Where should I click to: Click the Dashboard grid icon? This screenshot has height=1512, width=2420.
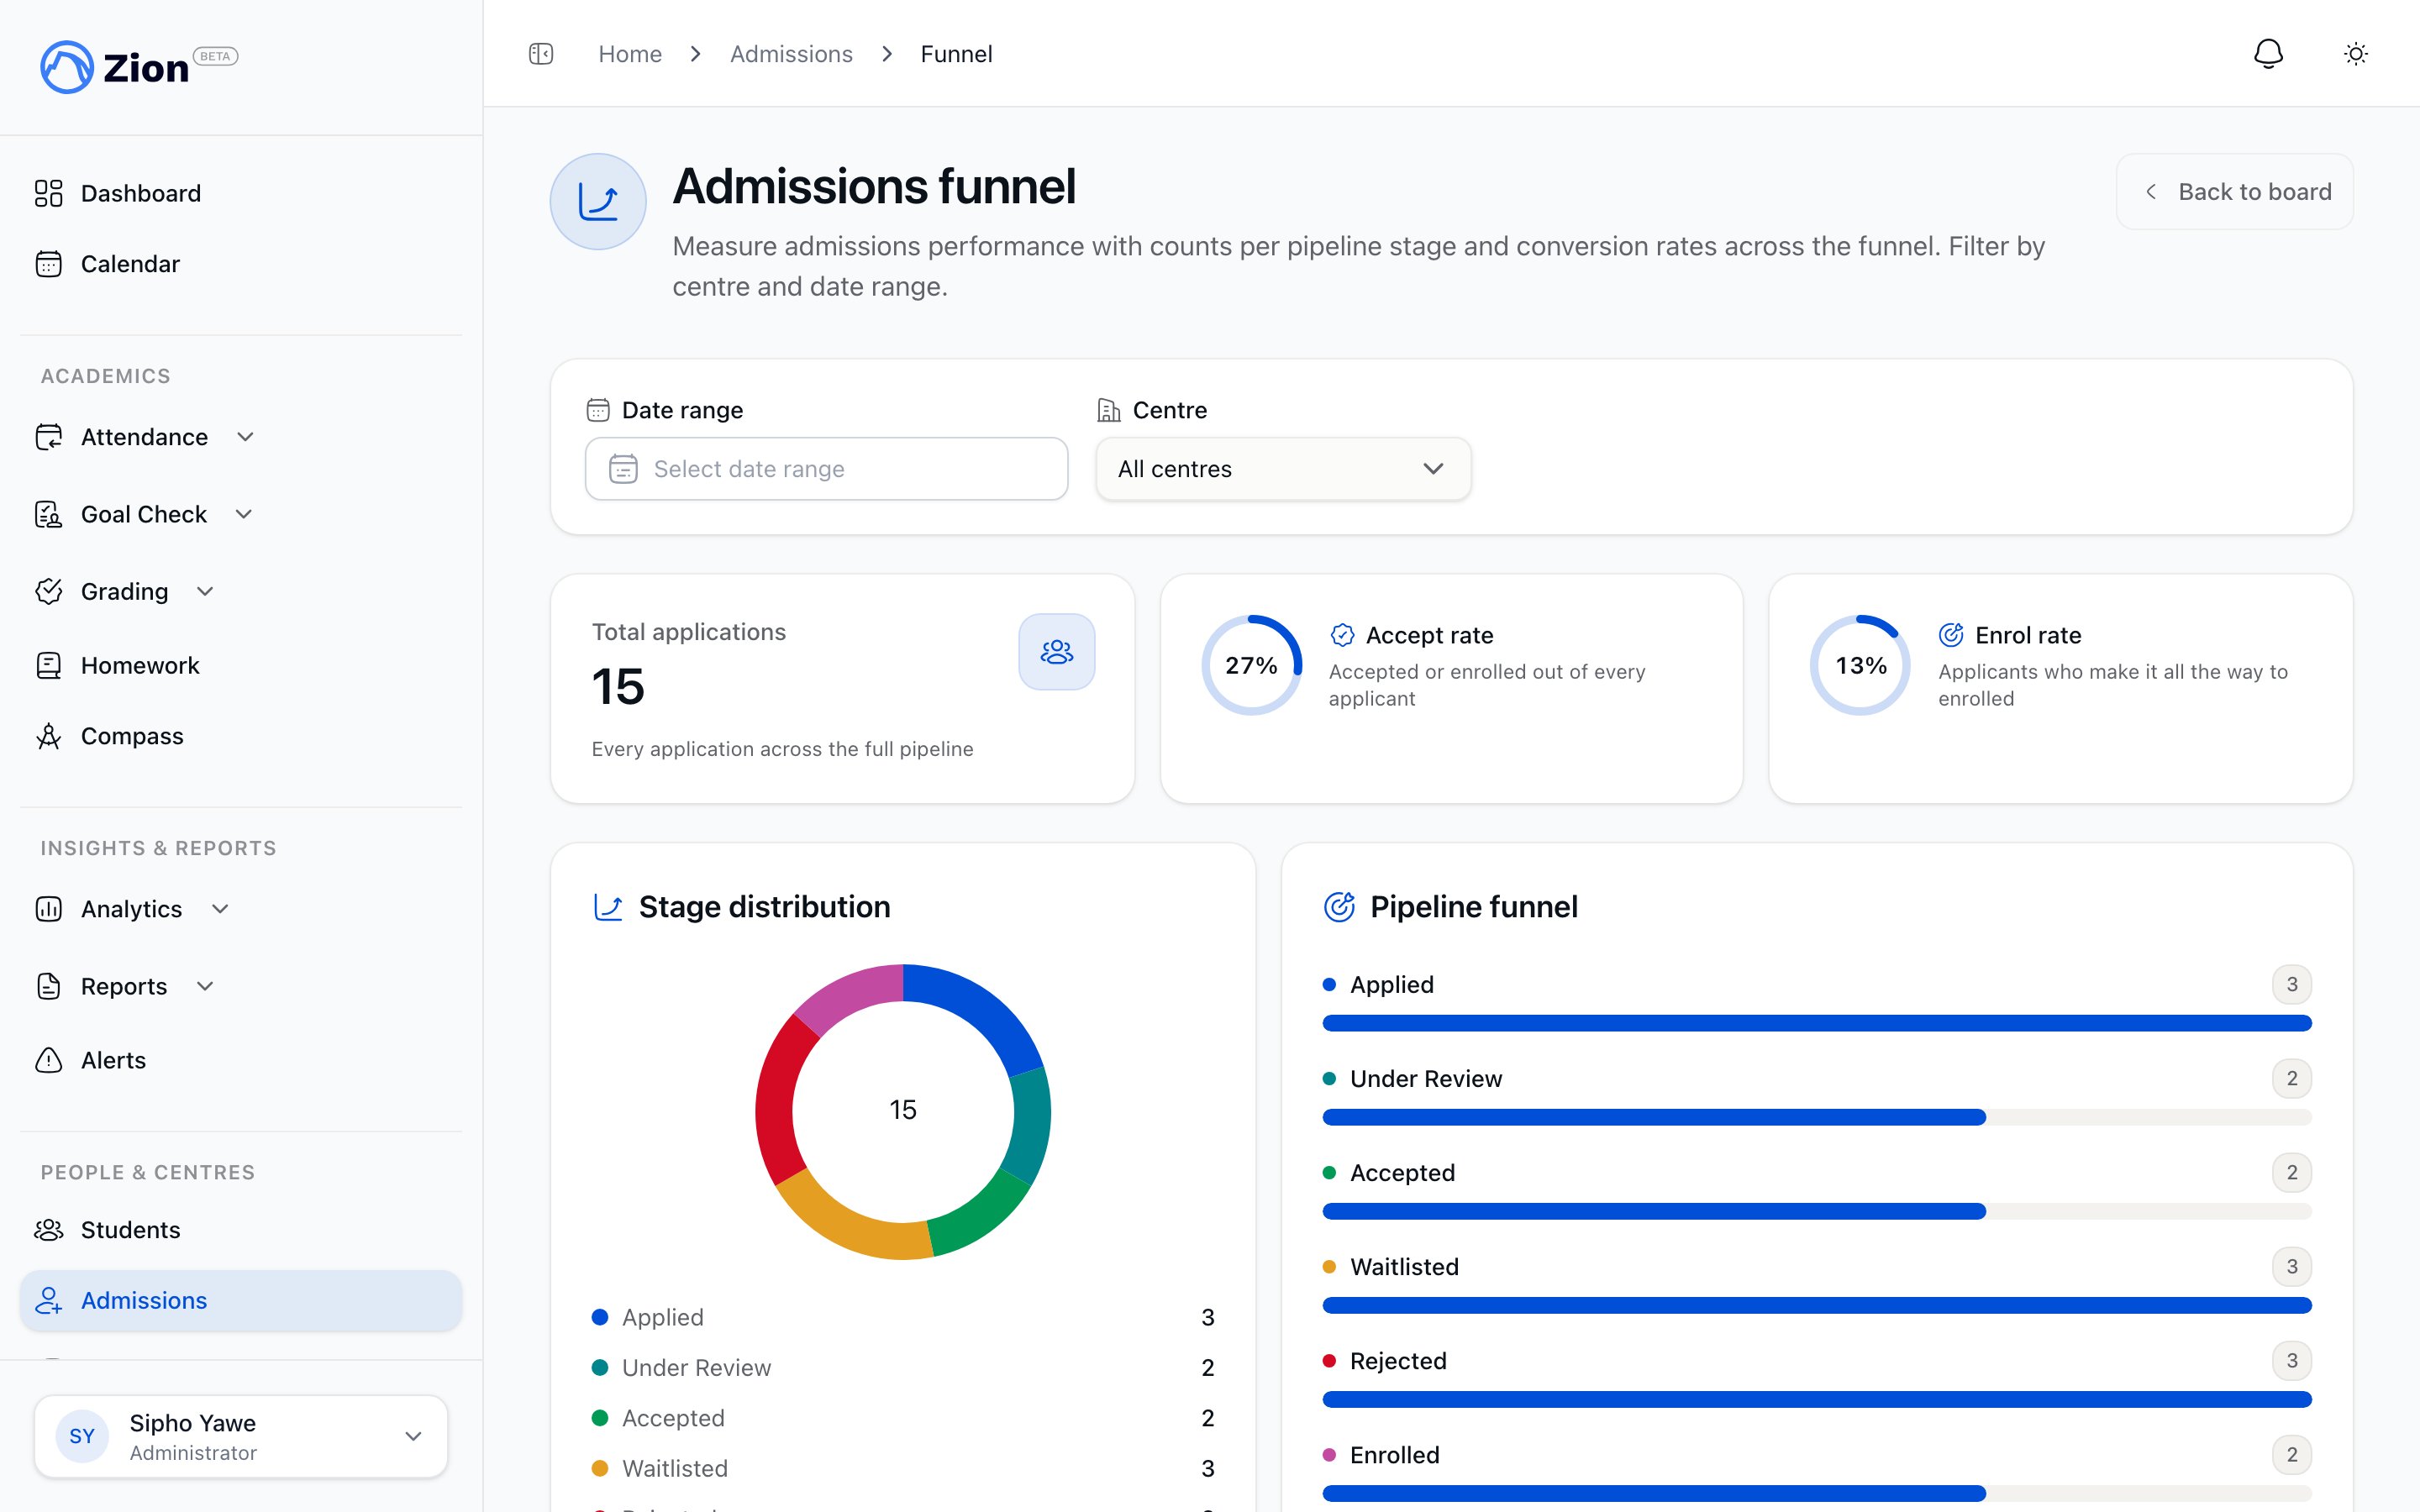pos(48,193)
